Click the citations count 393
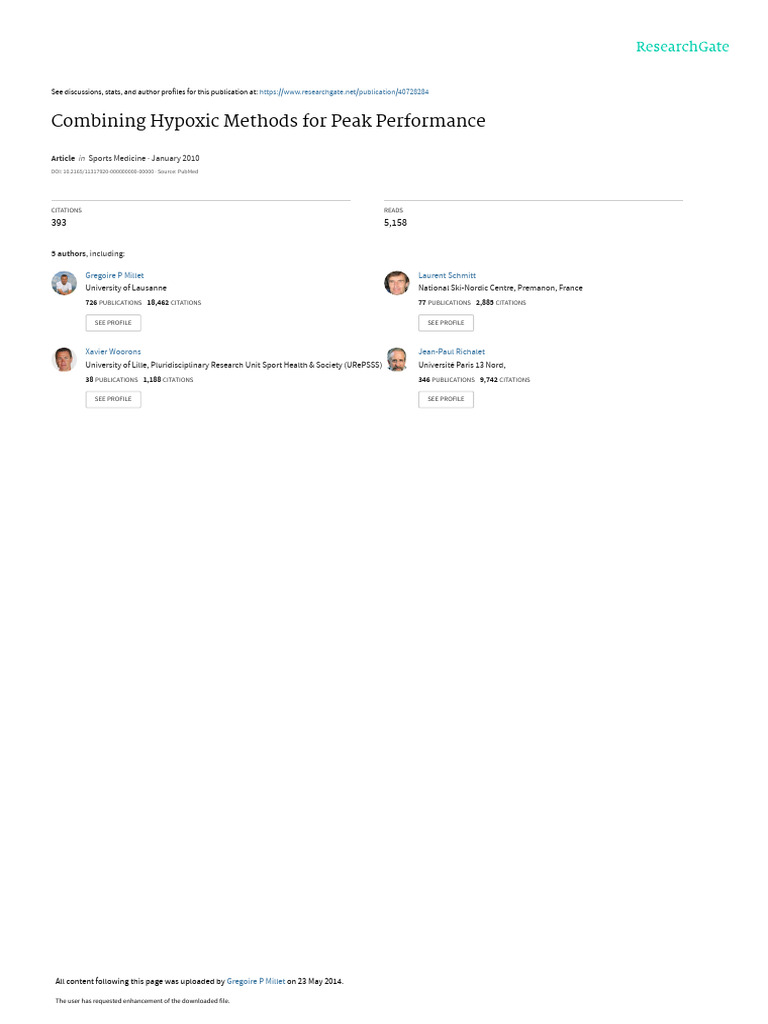Image resolution: width=768 pixels, height=1024 pixels. pos(59,223)
